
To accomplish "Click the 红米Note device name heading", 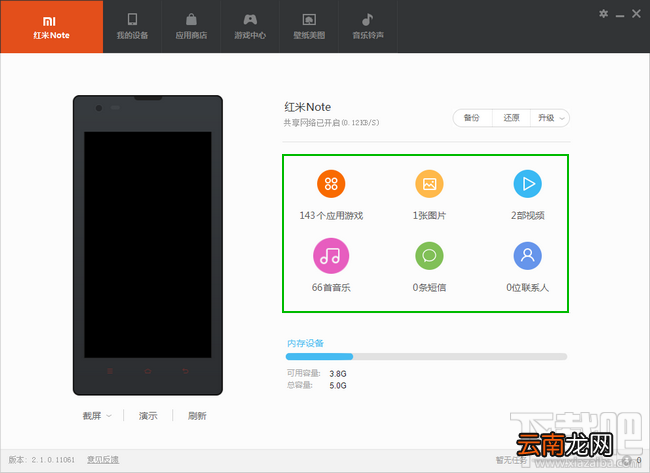I will tap(308, 107).
